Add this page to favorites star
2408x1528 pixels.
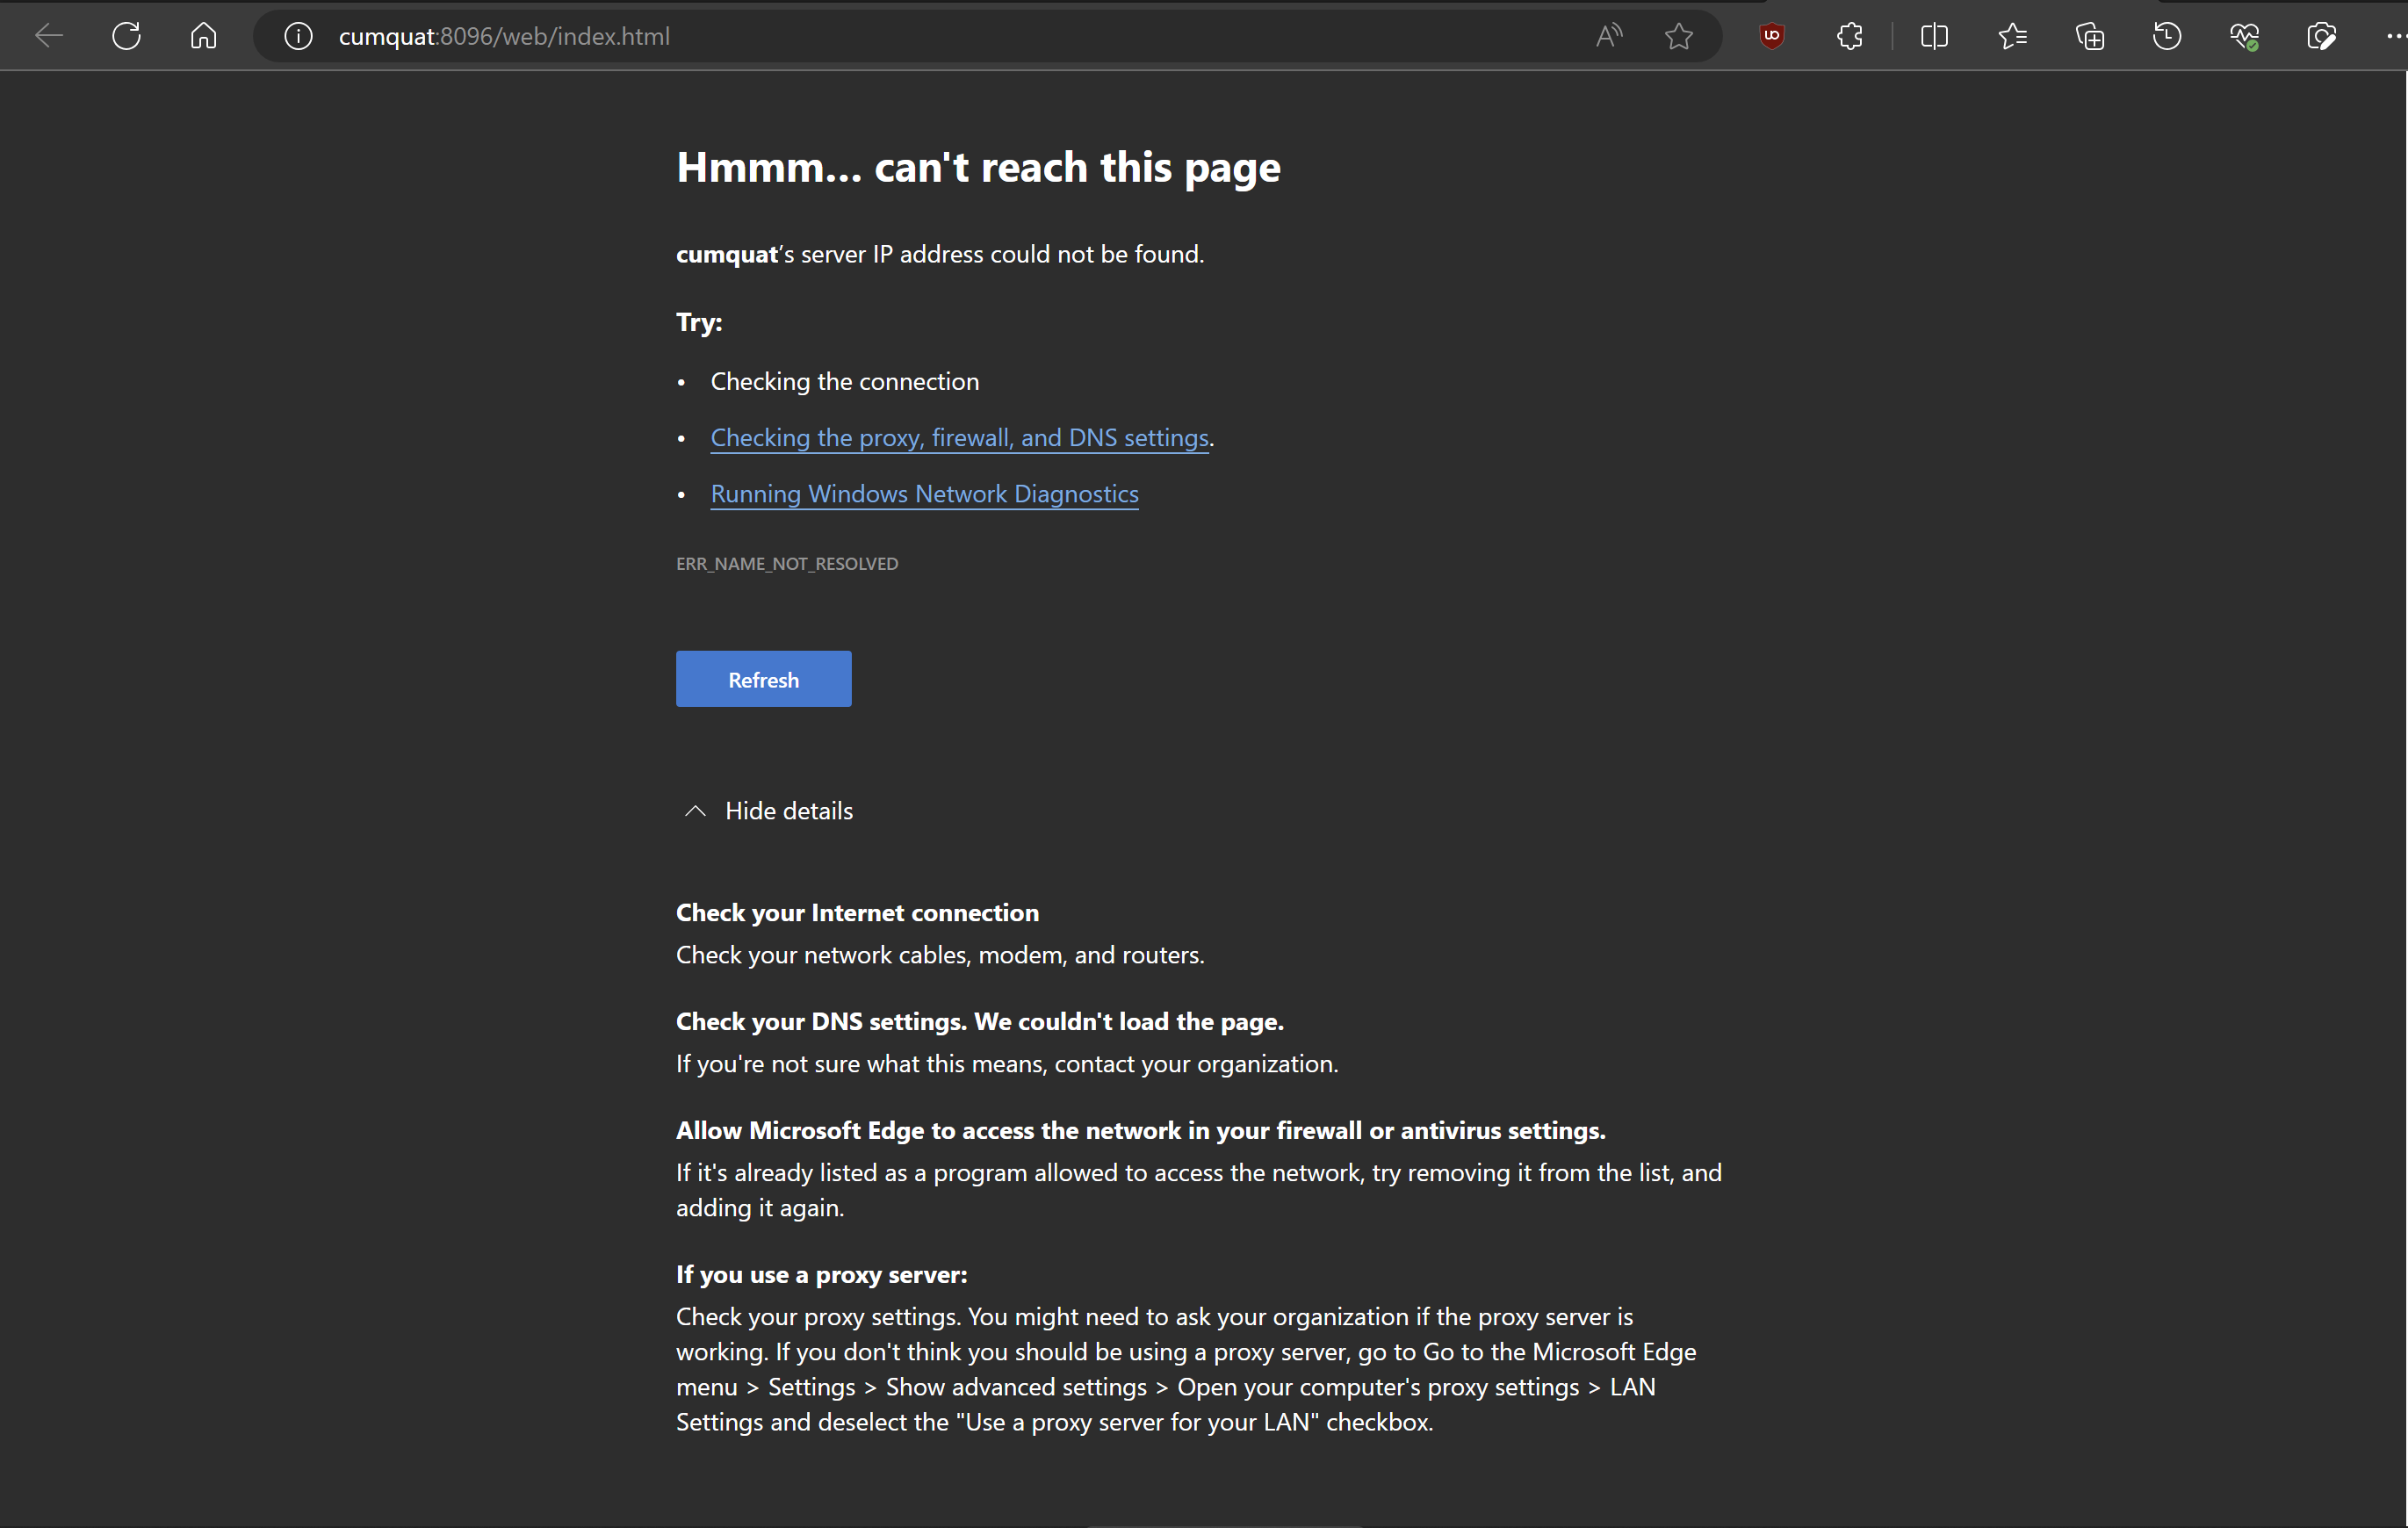tap(1678, 36)
